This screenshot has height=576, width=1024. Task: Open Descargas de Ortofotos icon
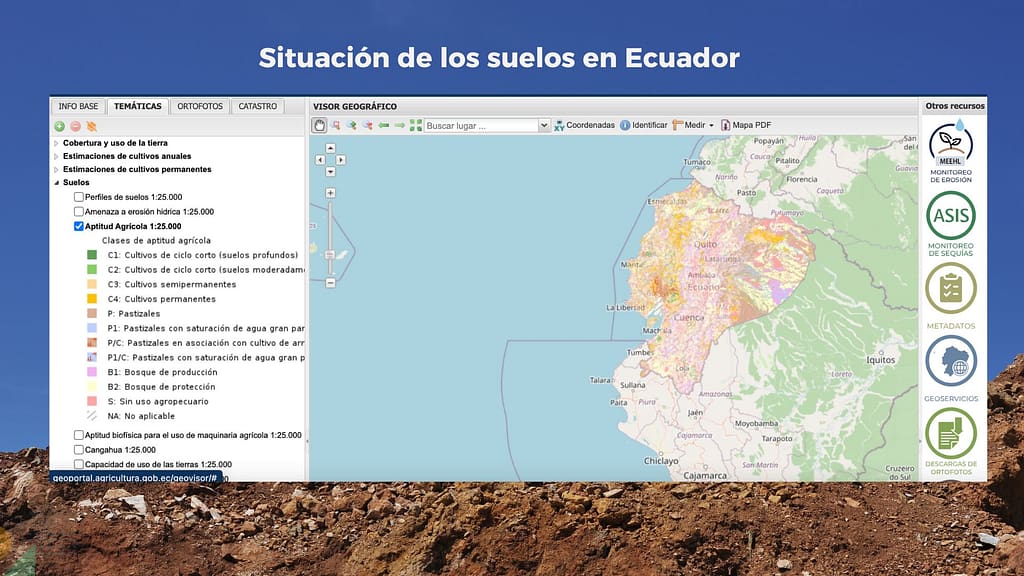point(950,433)
